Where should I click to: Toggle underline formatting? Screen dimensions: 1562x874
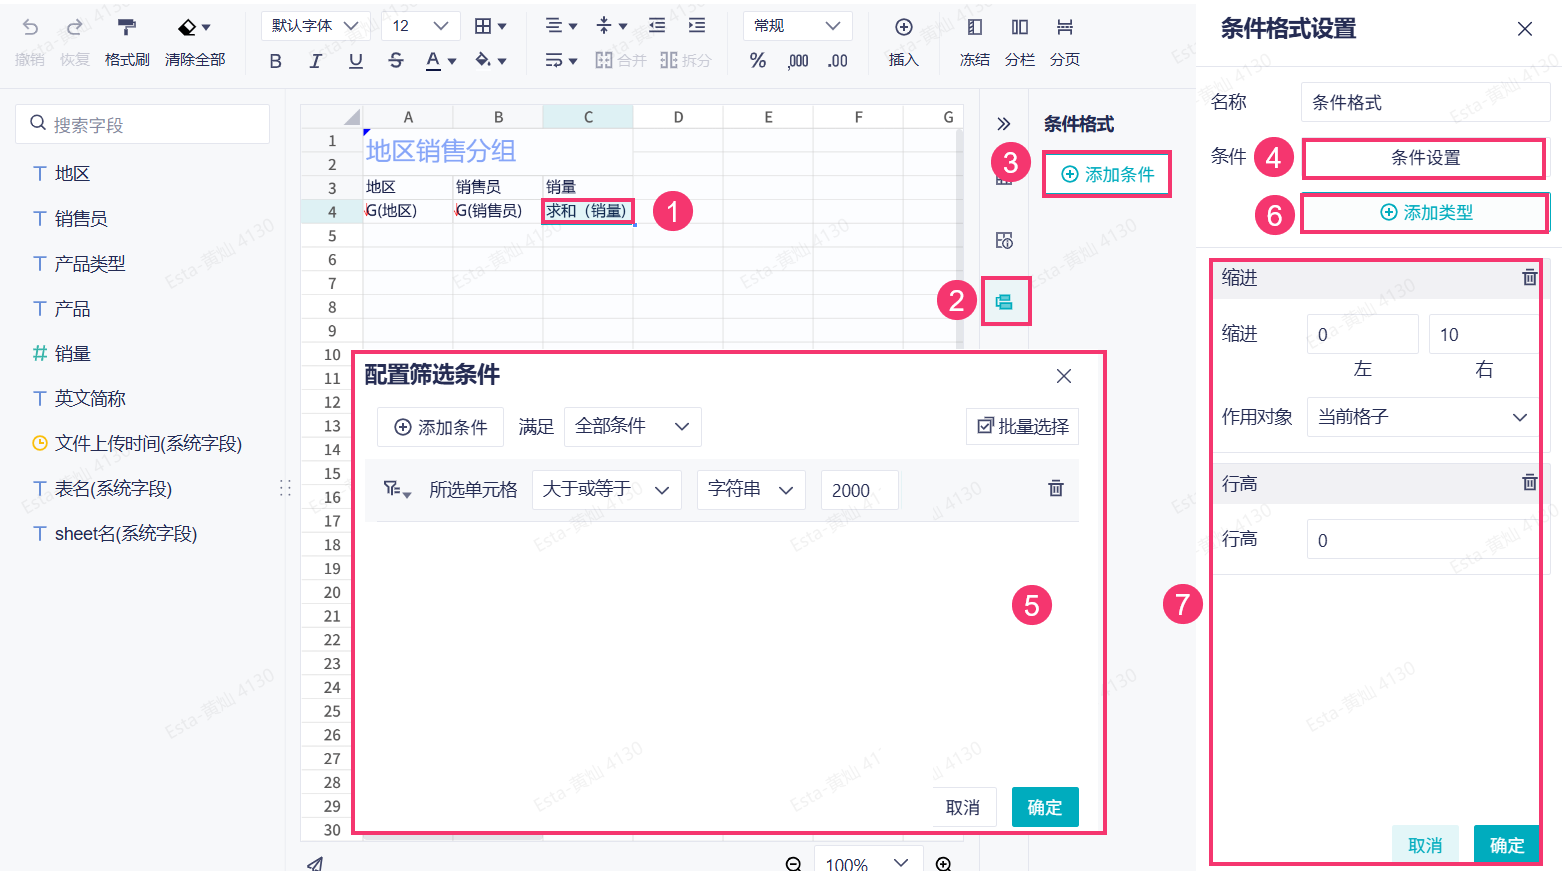point(356,61)
